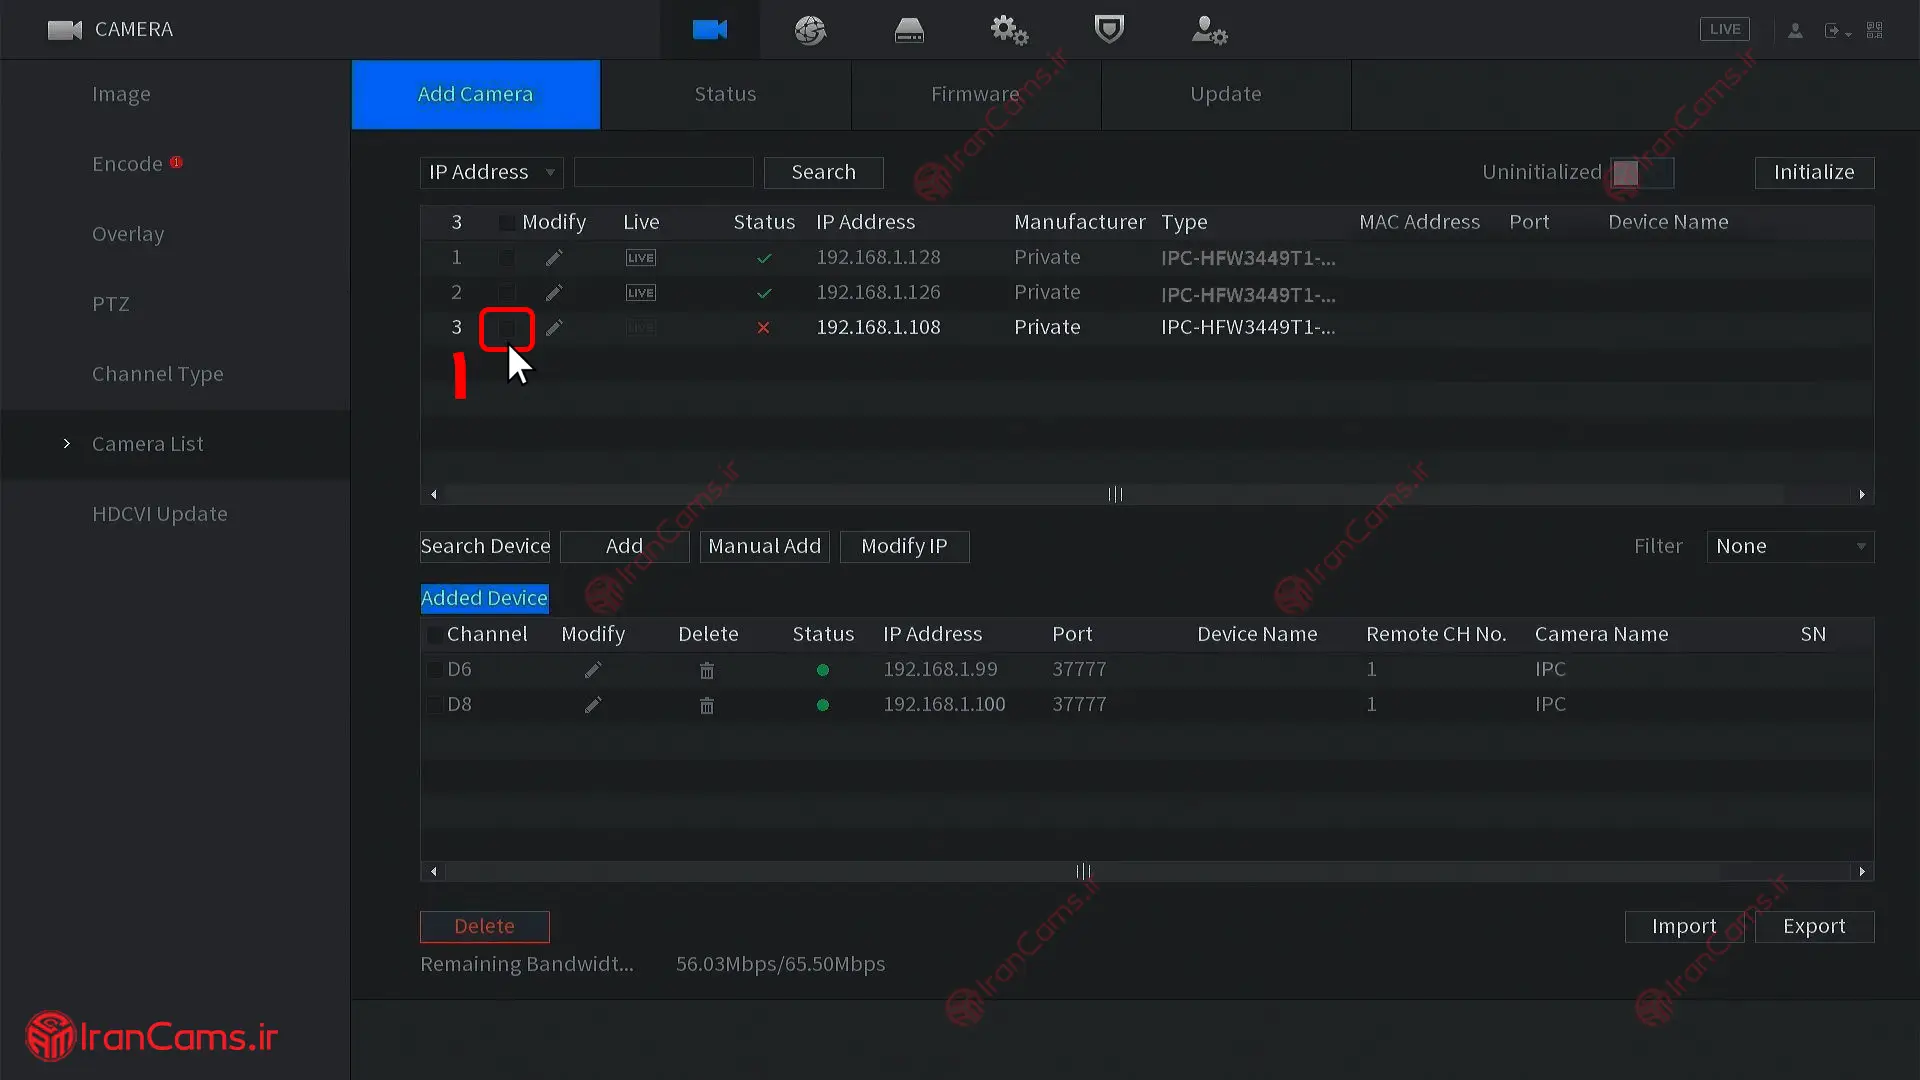
Task: Click the Export button
Action: pyautogui.click(x=1814, y=927)
